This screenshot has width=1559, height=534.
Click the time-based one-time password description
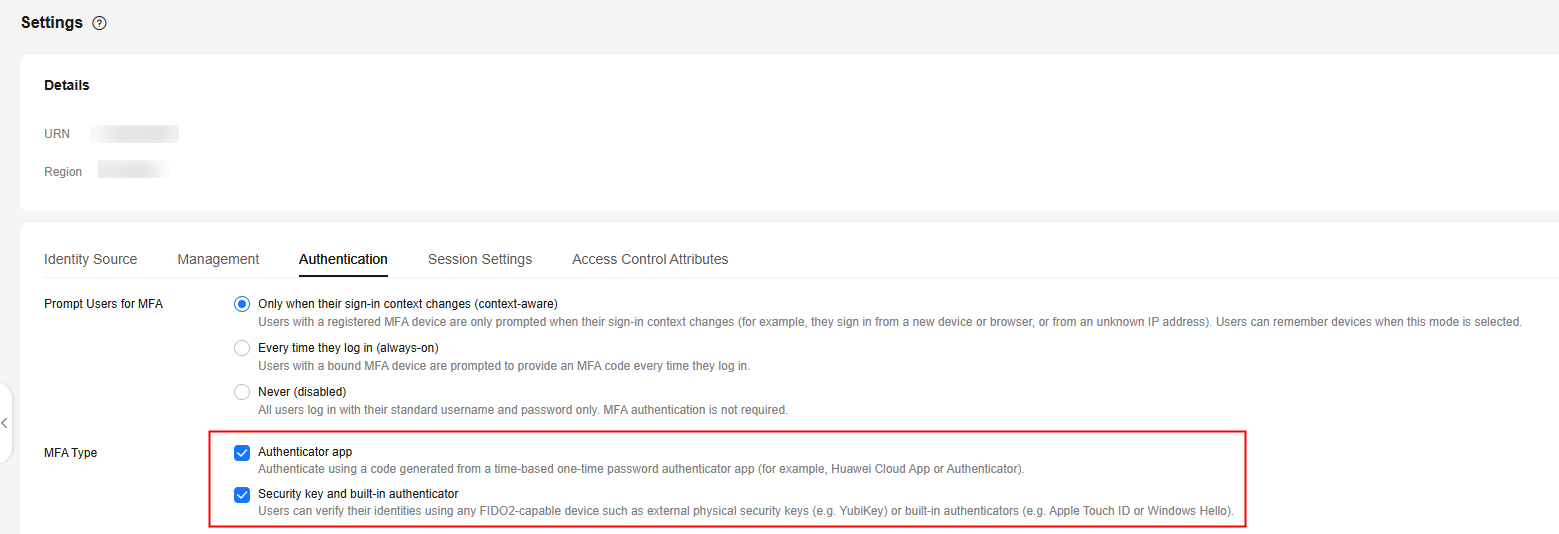641,469
